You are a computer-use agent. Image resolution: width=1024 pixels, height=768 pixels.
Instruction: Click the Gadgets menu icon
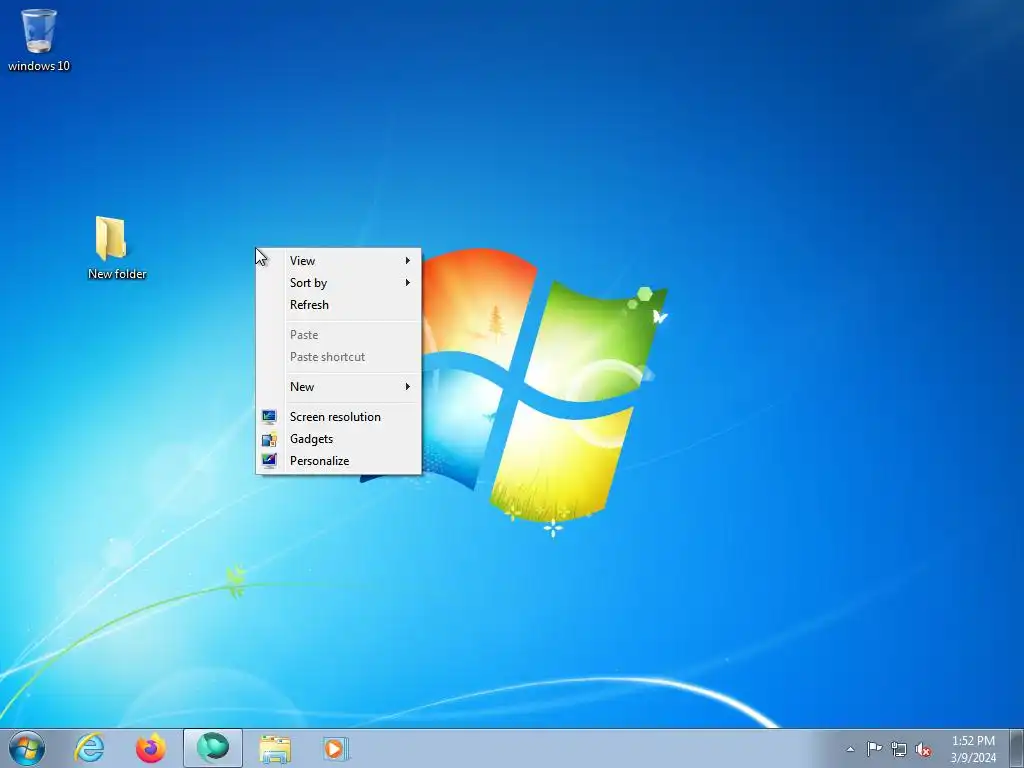pos(269,439)
